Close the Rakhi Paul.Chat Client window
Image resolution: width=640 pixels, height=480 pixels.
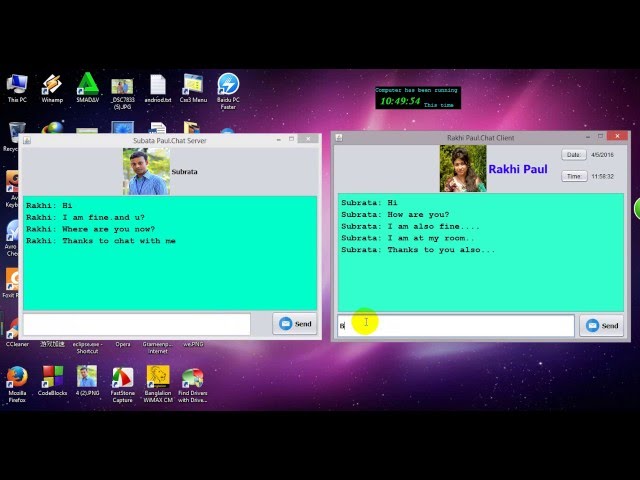coord(617,136)
